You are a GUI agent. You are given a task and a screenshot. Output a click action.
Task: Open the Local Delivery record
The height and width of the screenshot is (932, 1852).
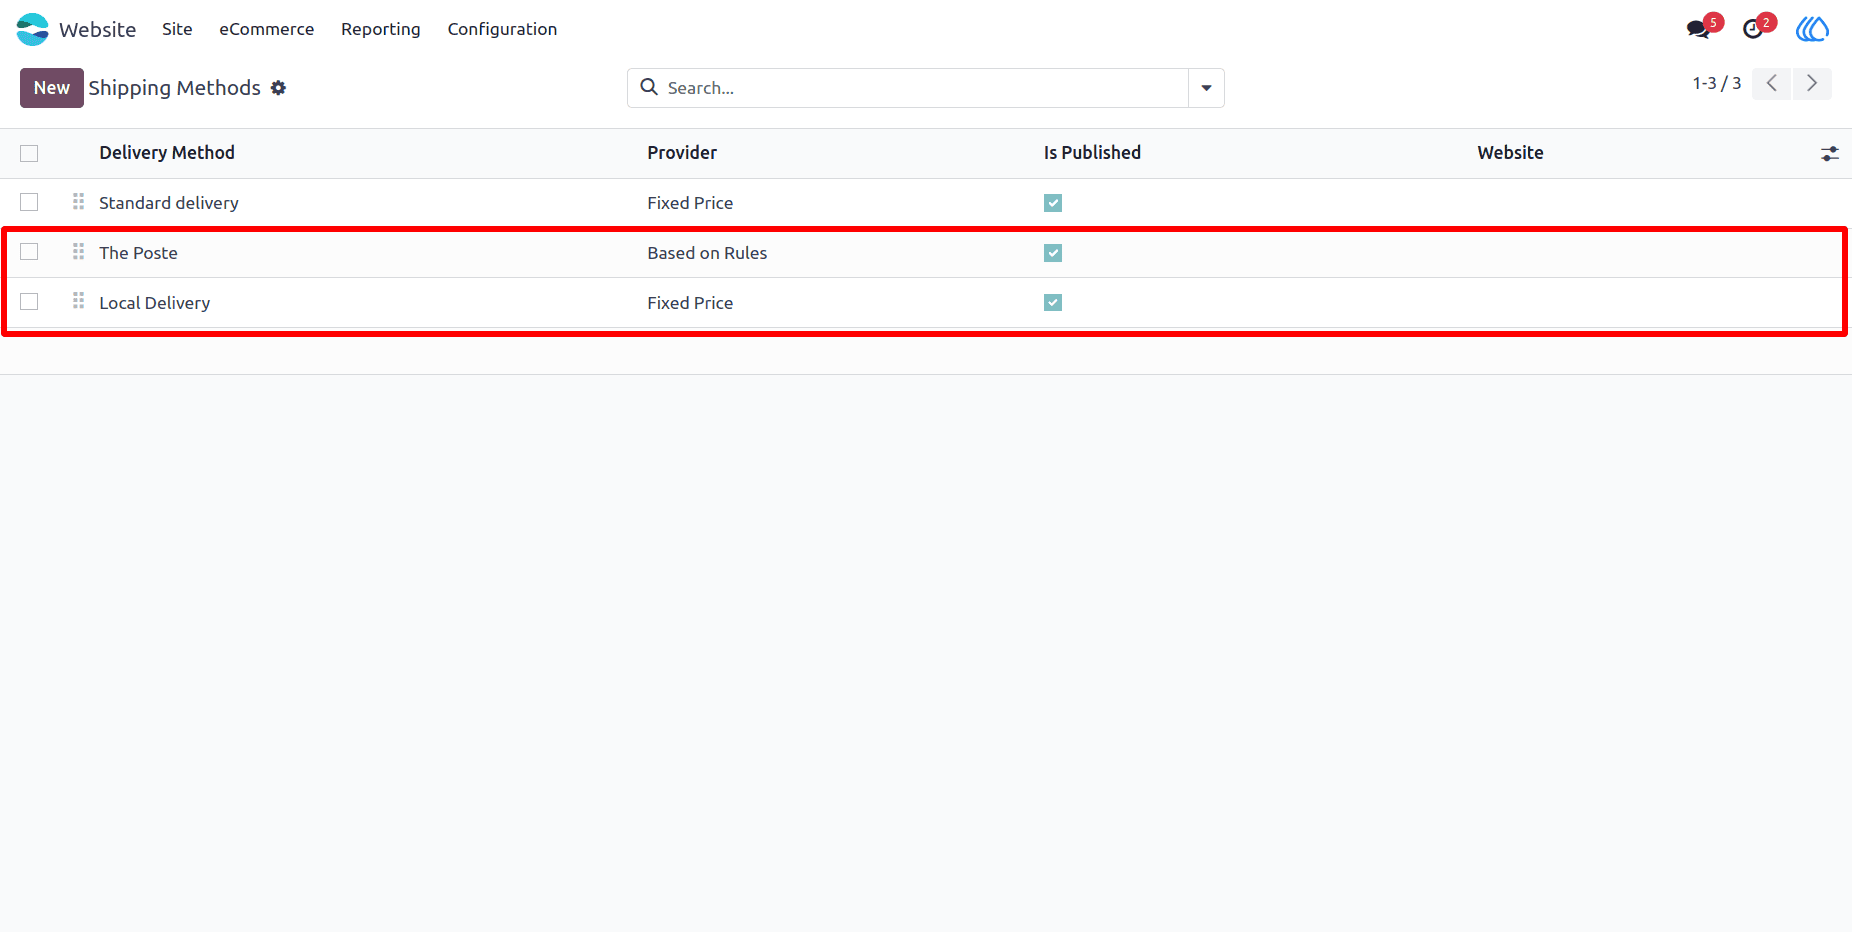(155, 303)
